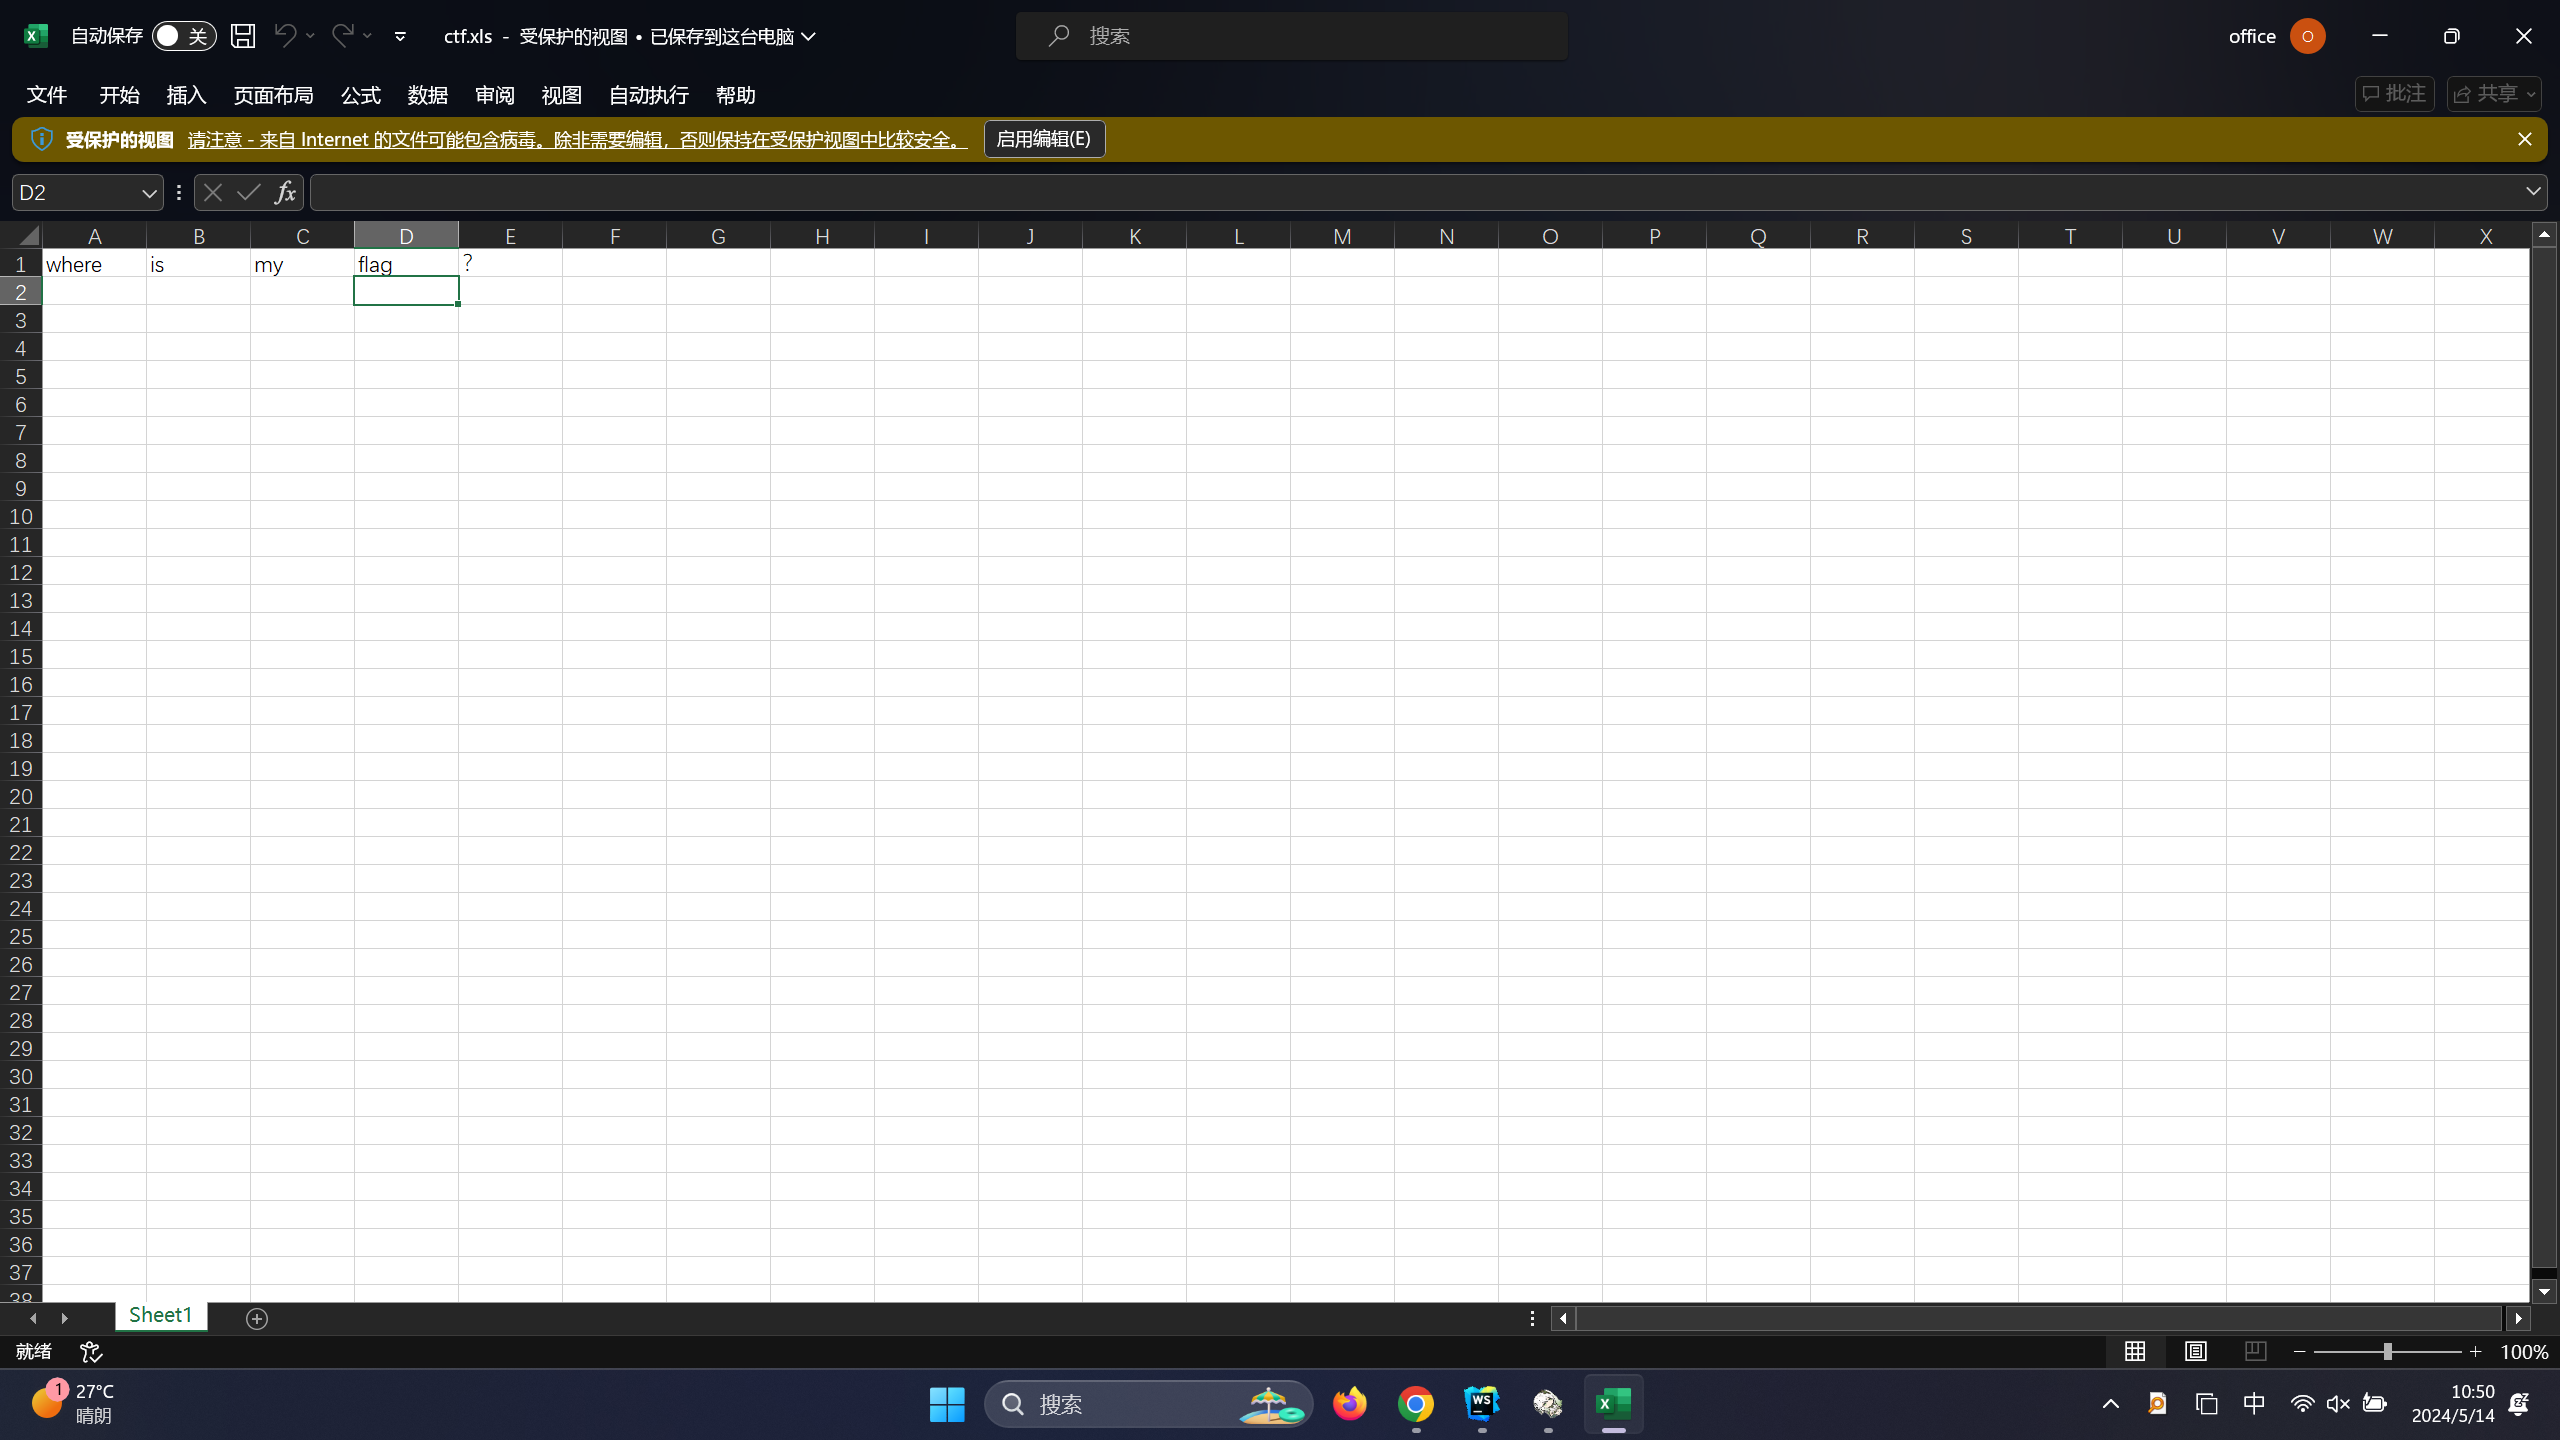This screenshot has height=1440, width=2560.
Task: Open the Name Box dropdown arrow
Action: pyautogui.click(x=148, y=193)
